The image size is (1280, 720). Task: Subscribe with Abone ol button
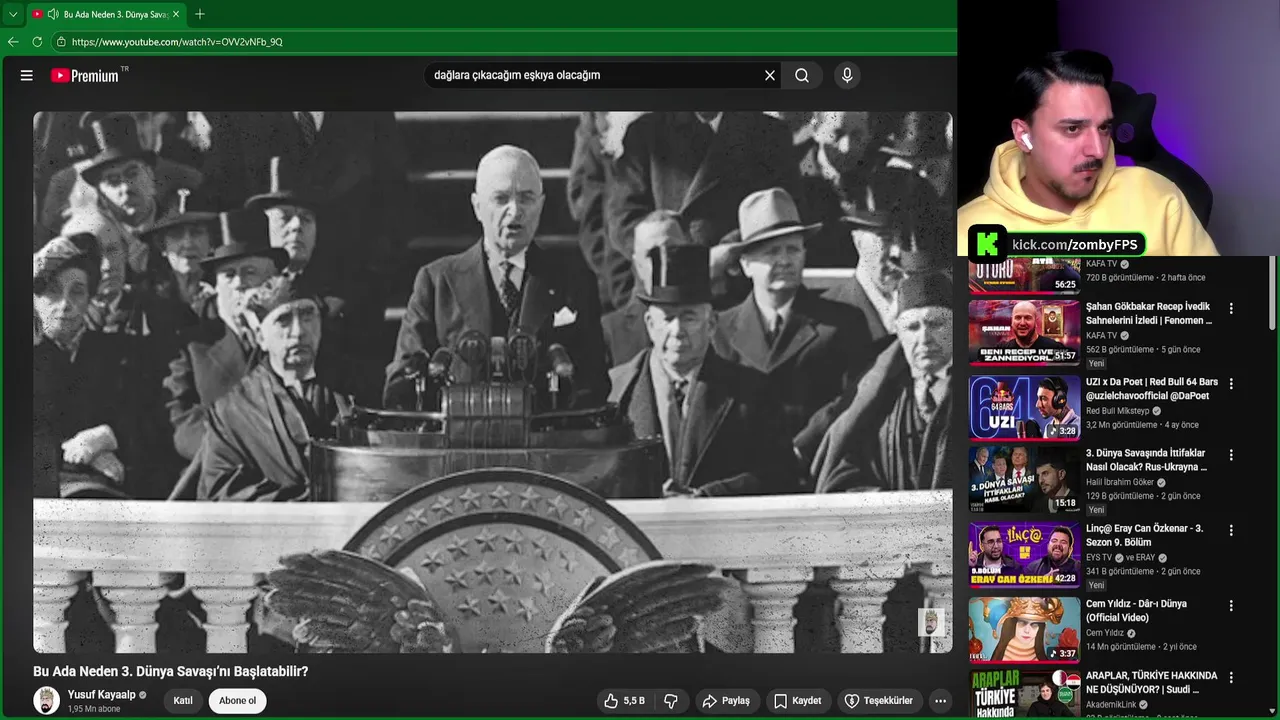click(237, 701)
